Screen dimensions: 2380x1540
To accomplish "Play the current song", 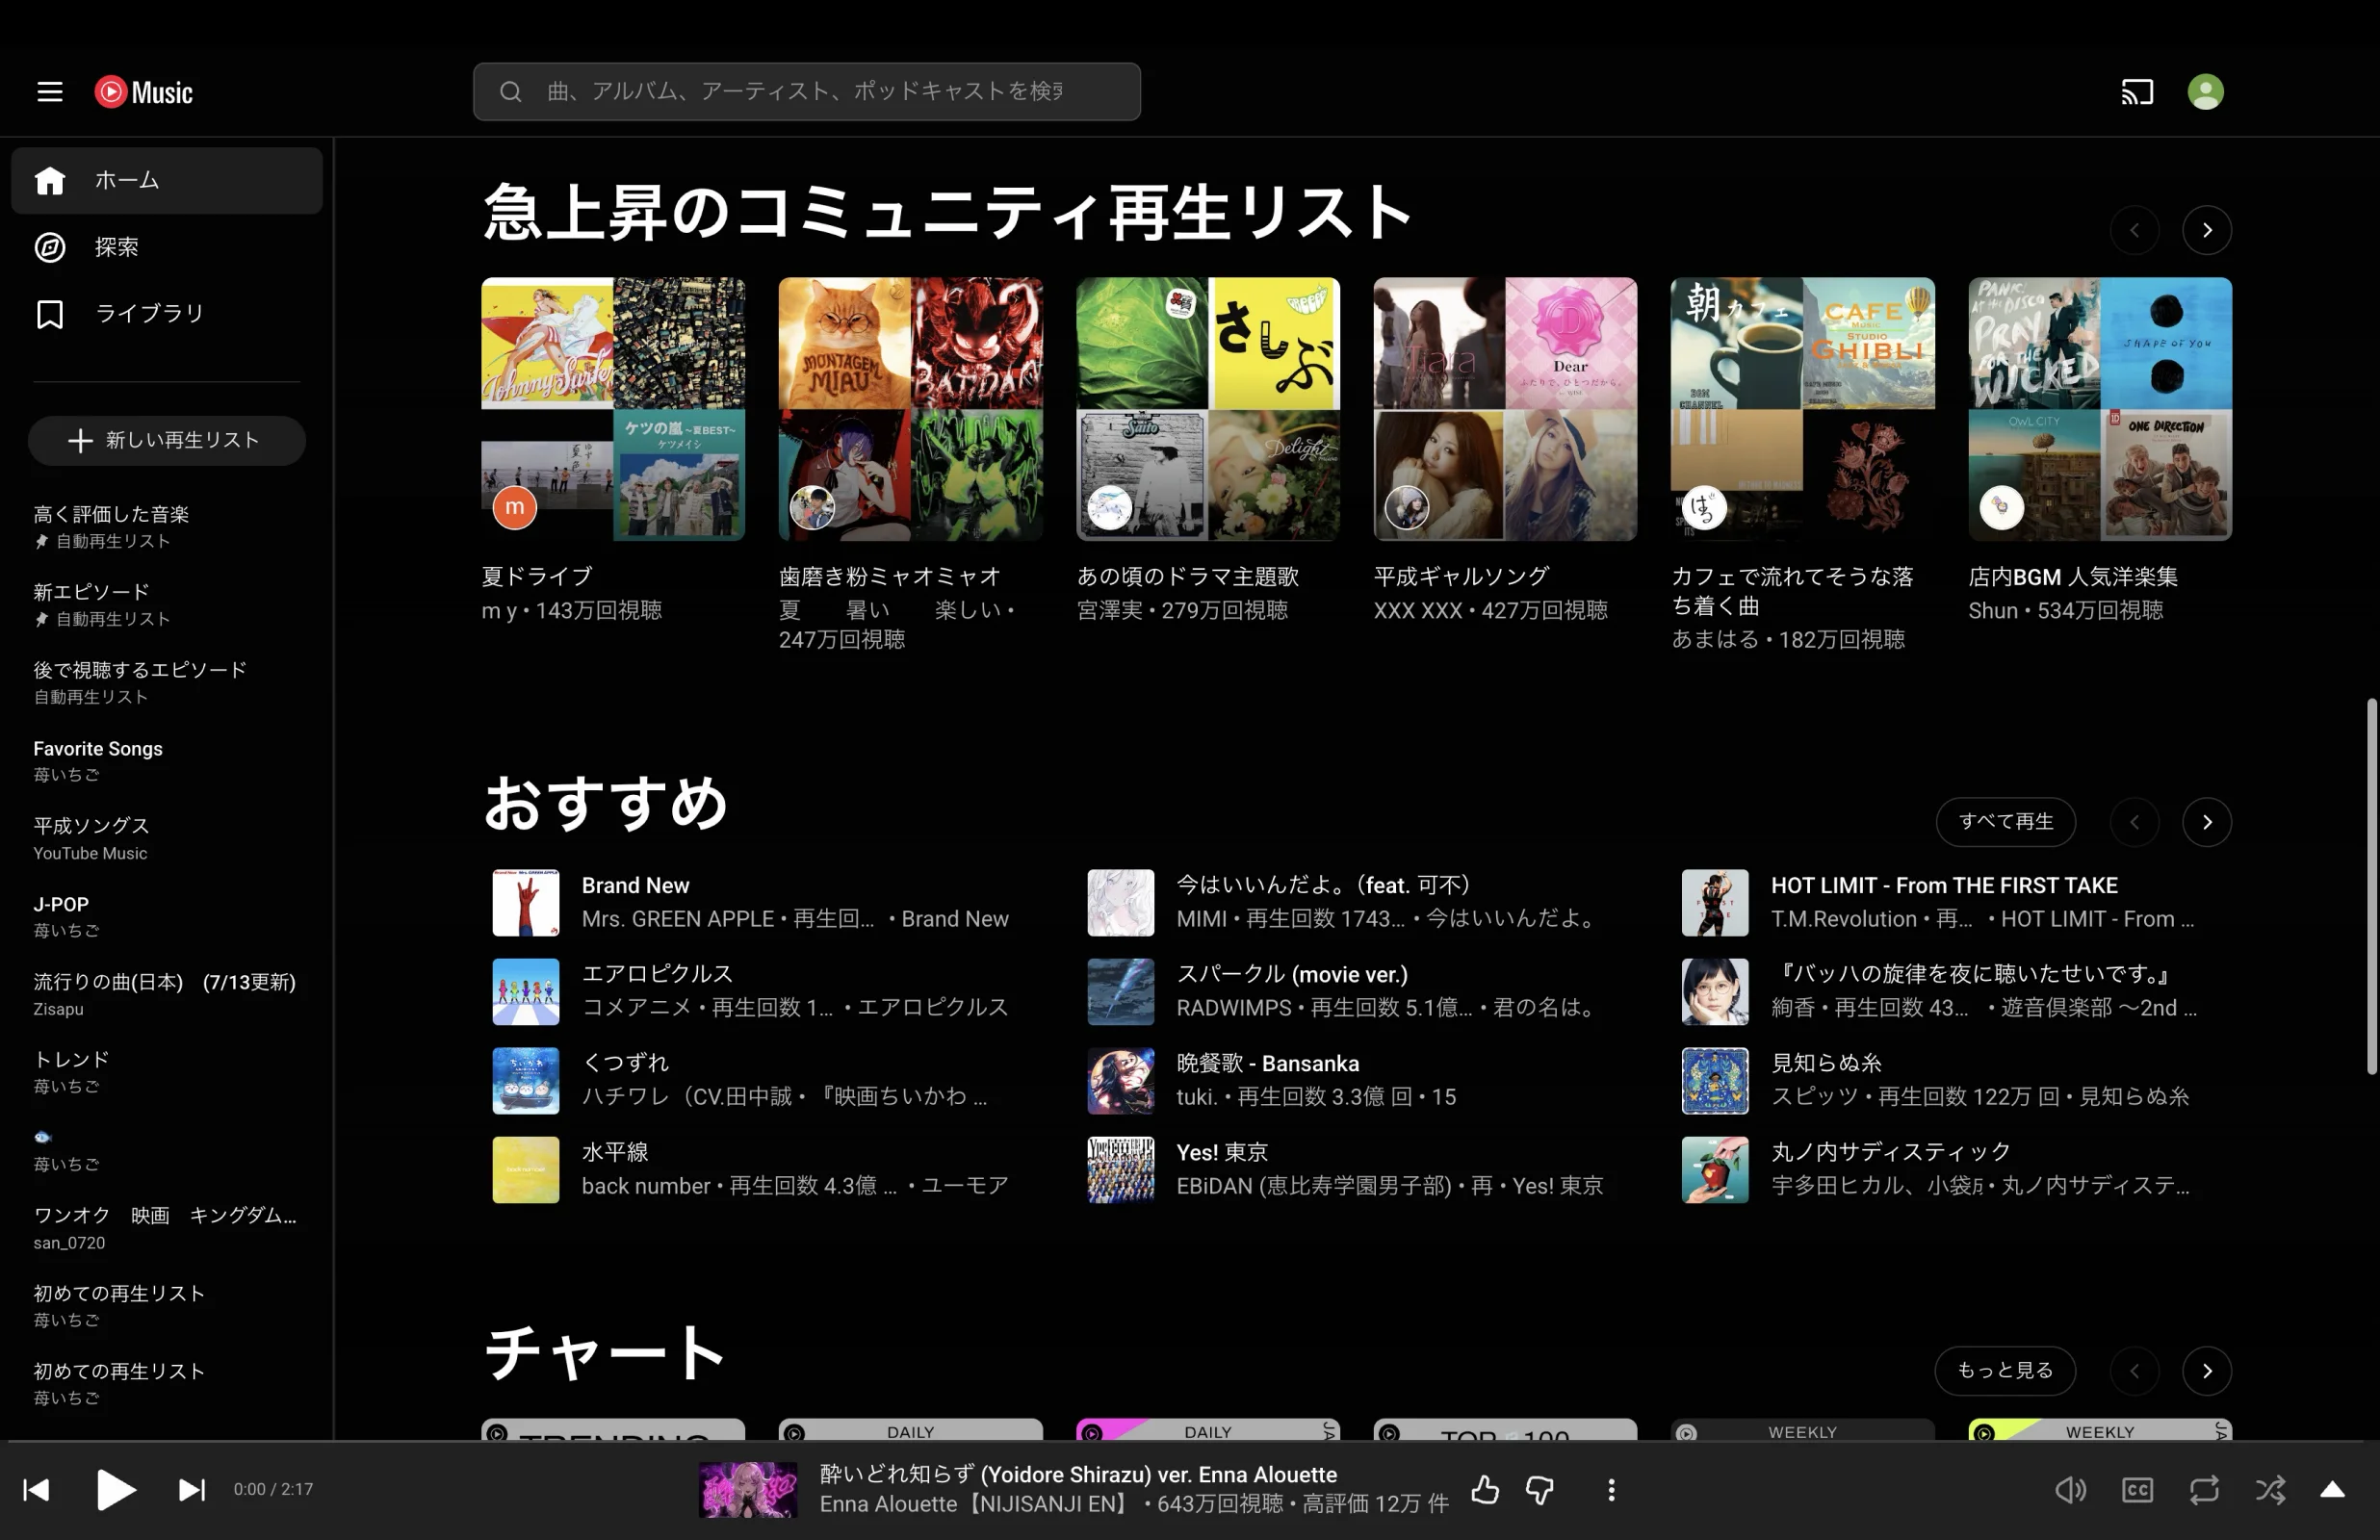I will (116, 1490).
